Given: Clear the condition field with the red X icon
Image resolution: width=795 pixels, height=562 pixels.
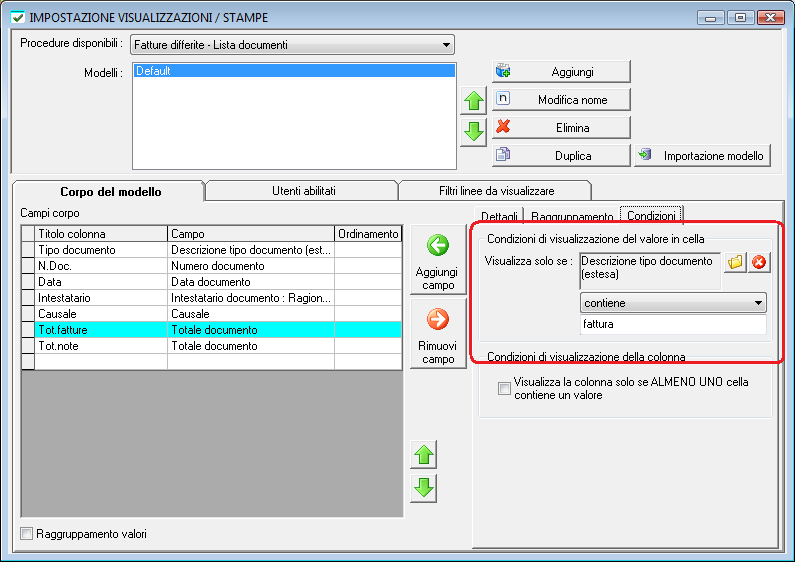Looking at the screenshot, I should point(758,262).
